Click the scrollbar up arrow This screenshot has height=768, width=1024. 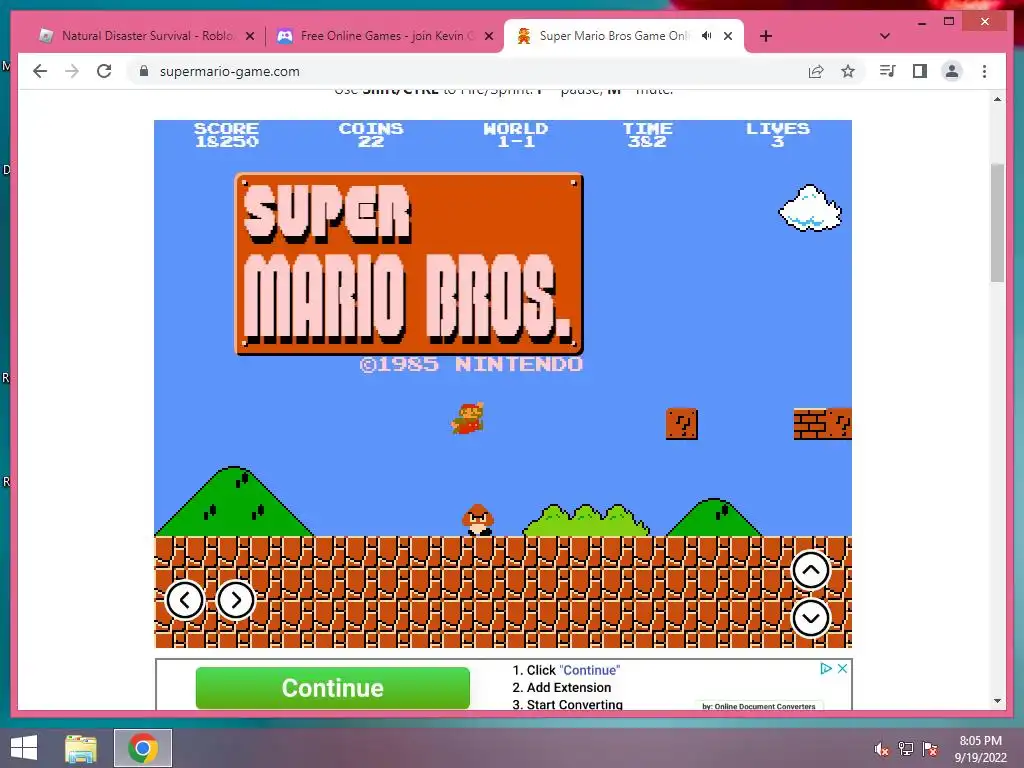pos(997,99)
